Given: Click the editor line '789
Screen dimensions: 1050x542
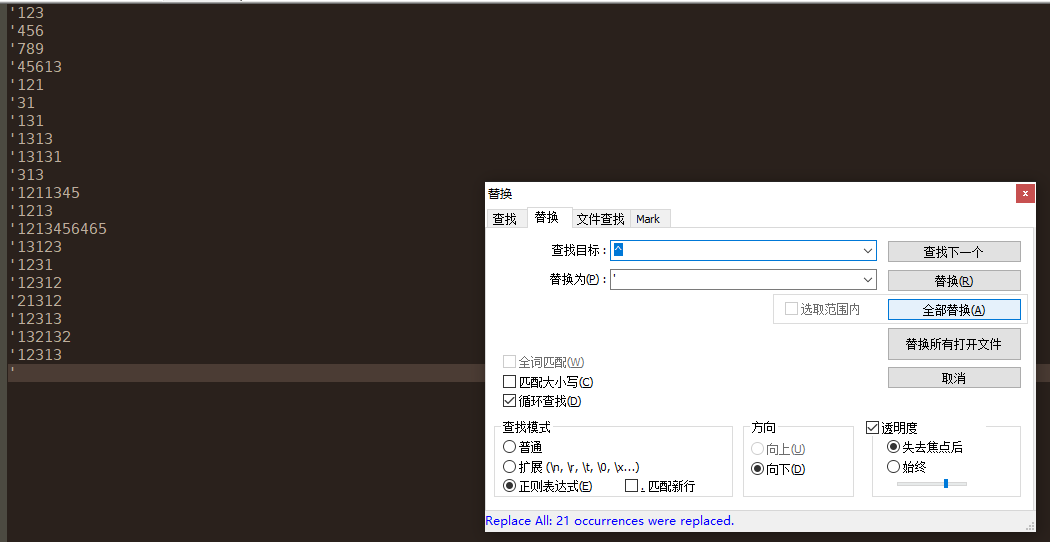Looking at the screenshot, I should pyautogui.click(x=27, y=49).
